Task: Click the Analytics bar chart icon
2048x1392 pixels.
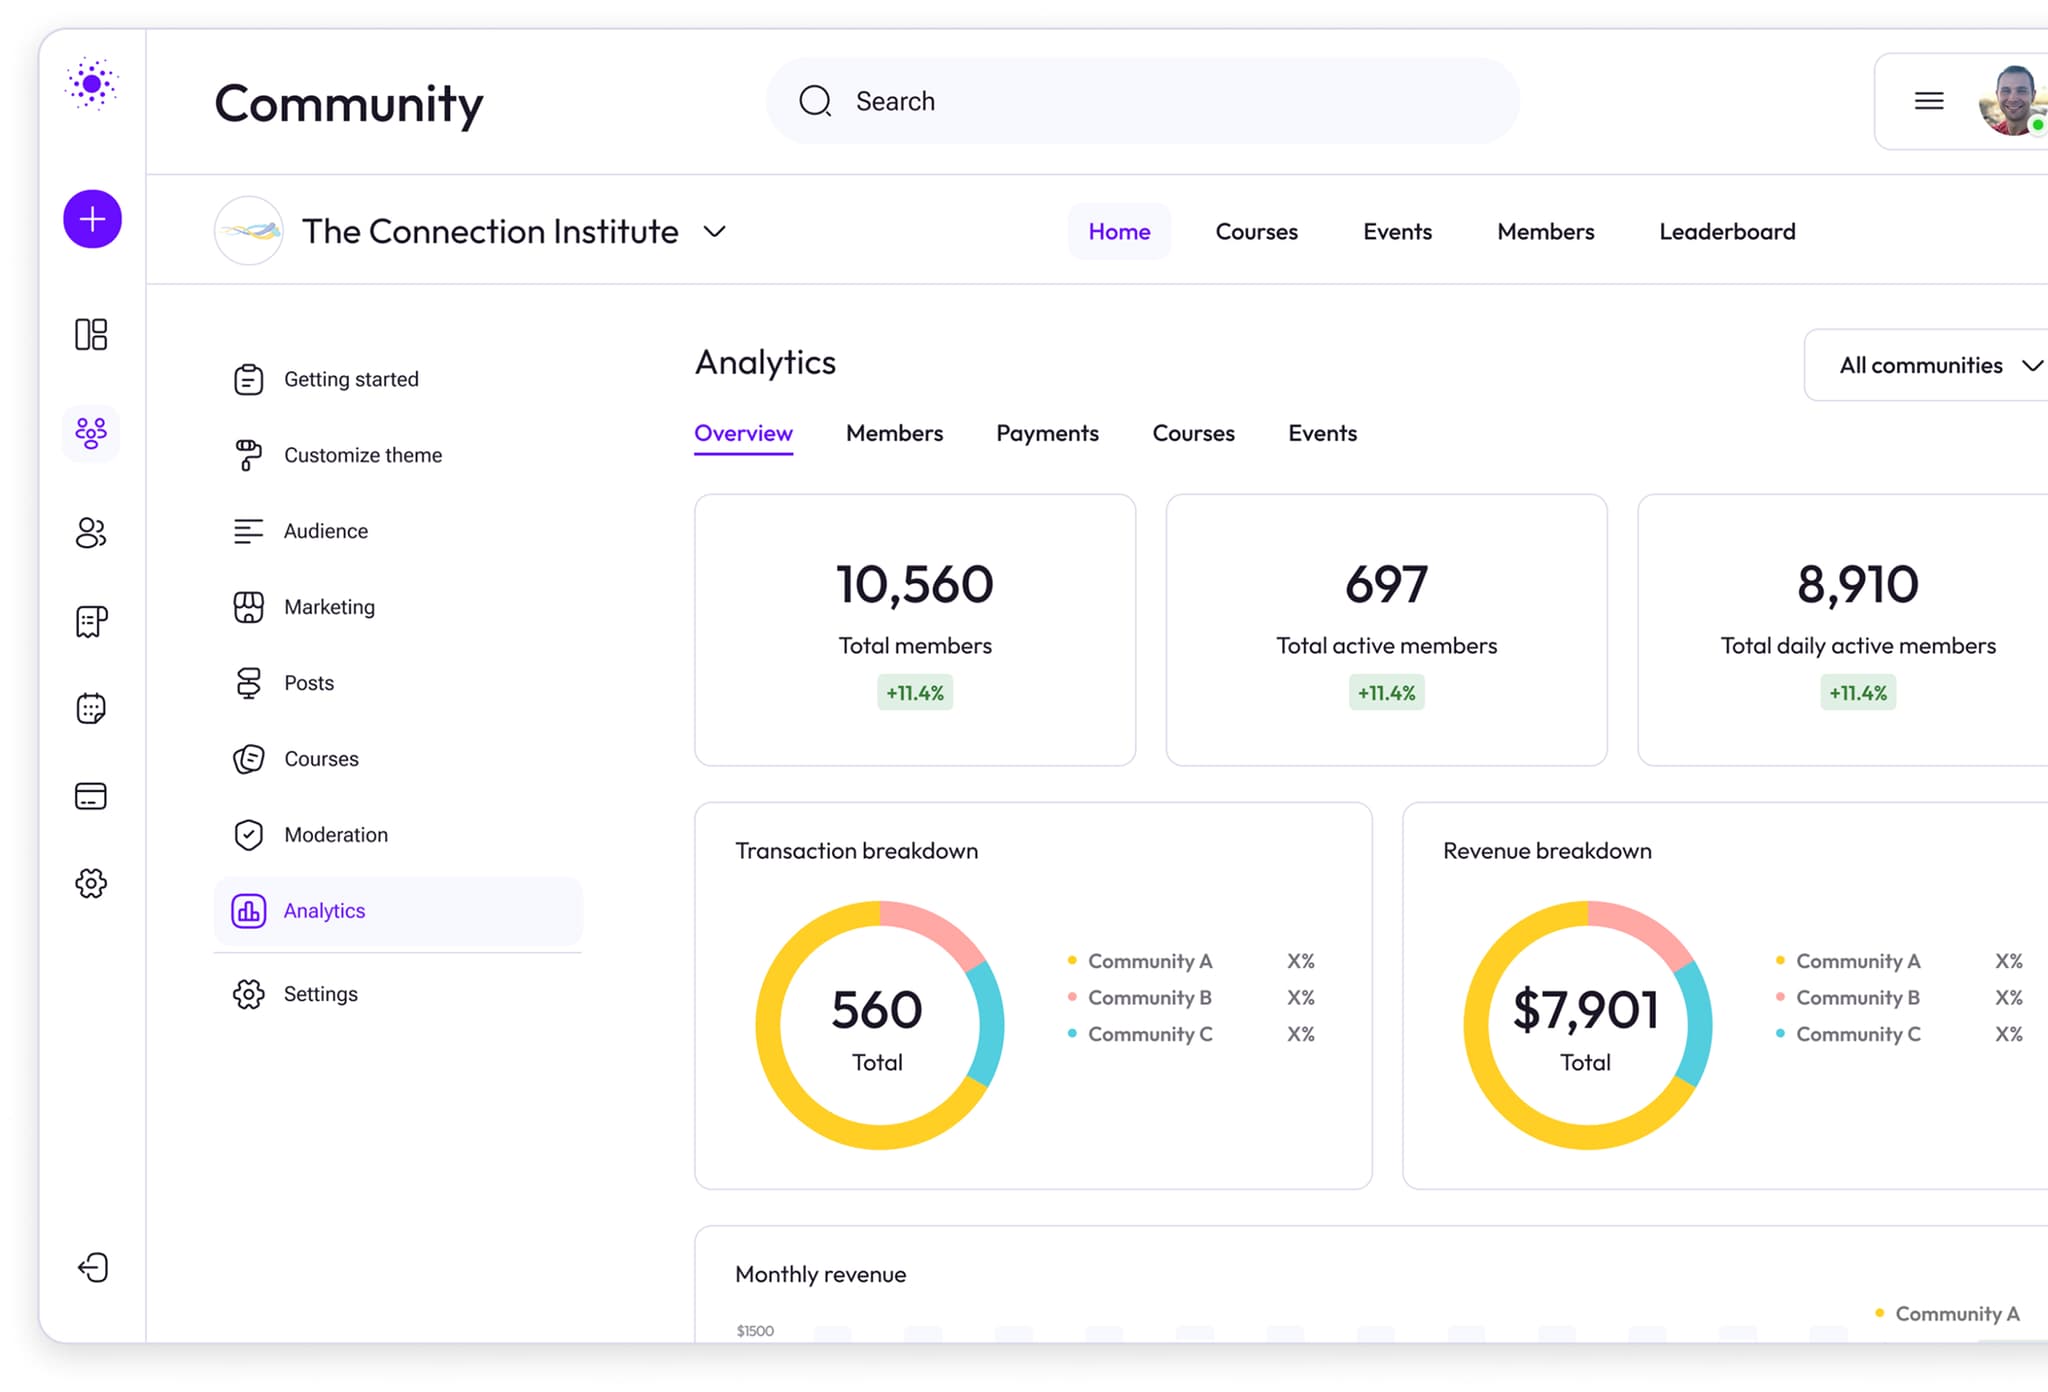Action: pyautogui.click(x=248, y=911)
